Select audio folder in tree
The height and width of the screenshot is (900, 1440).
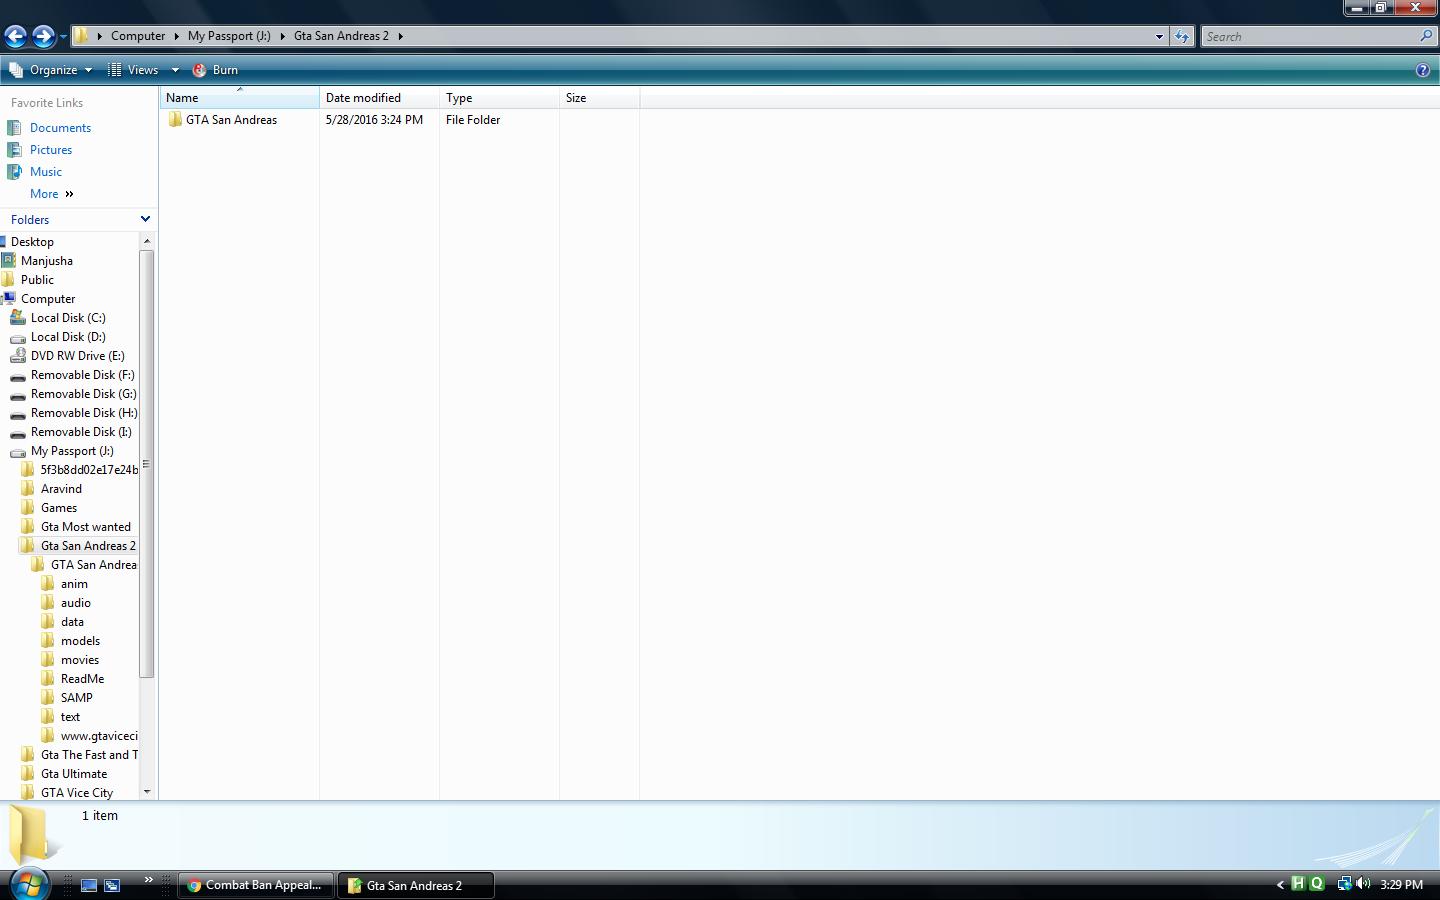pyautogui.click(x=75, y=603)
